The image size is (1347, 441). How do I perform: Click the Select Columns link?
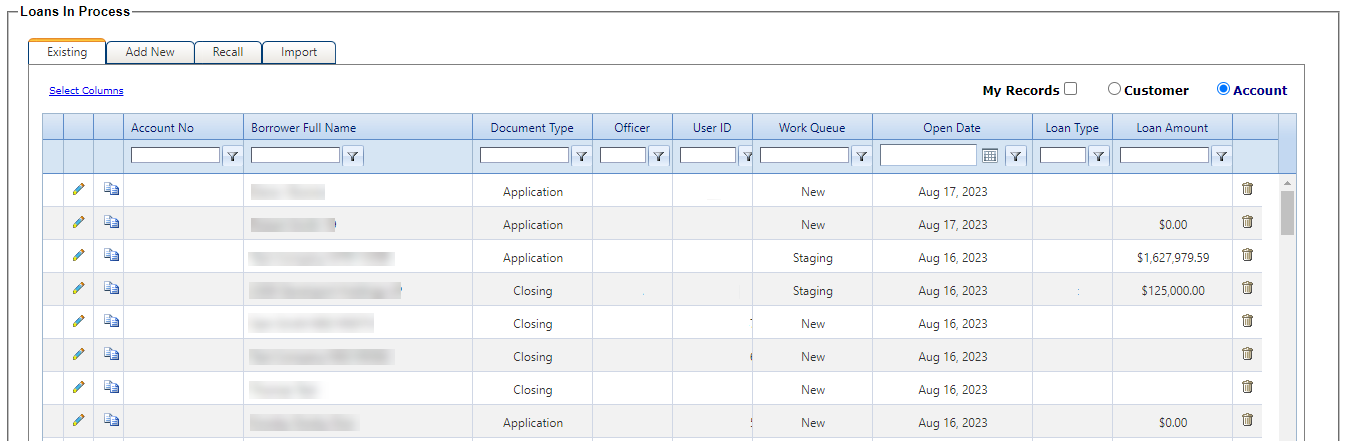click(86, 91)
